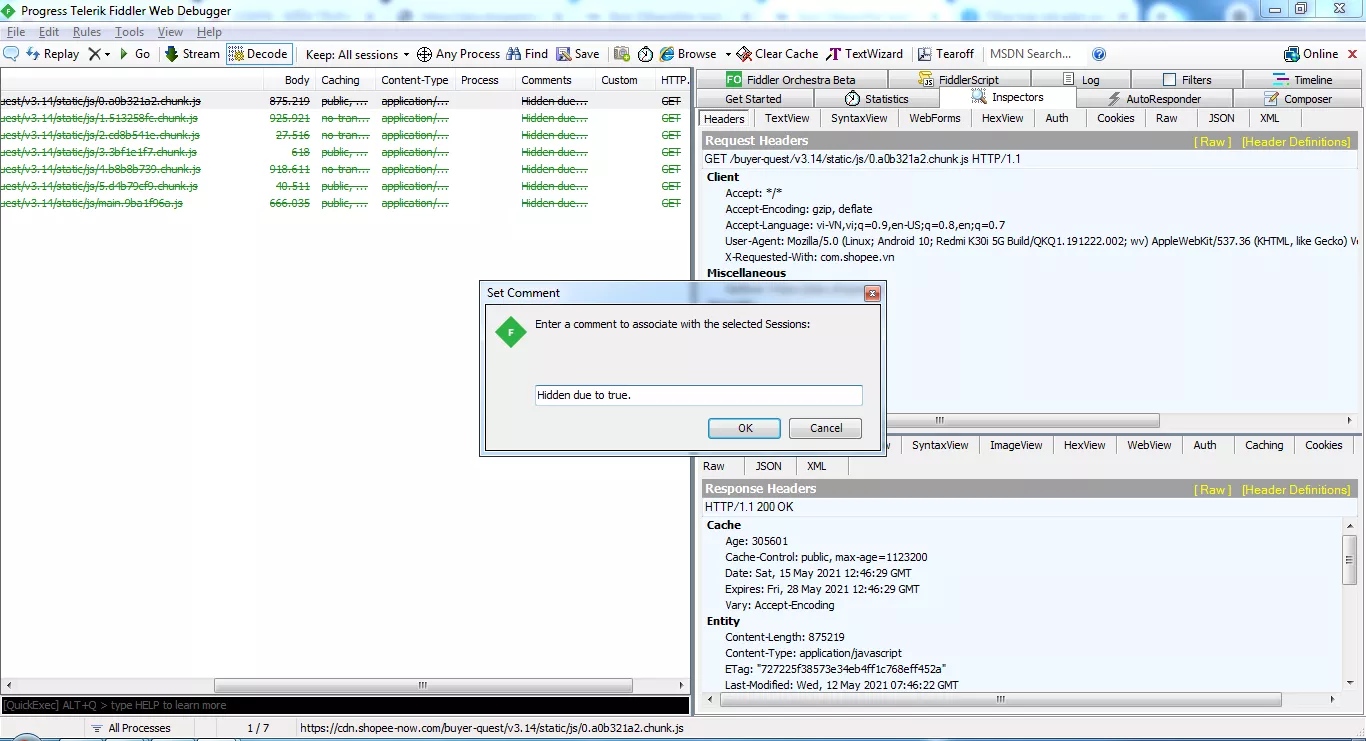
Task: Open Find sessions tool
Action: tap(527, 54)
